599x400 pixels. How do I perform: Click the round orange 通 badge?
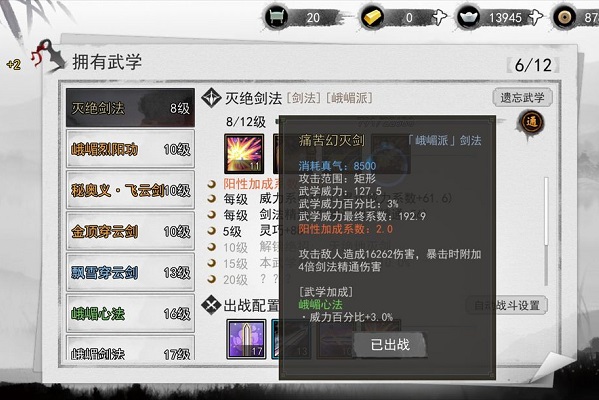point(531,123)
